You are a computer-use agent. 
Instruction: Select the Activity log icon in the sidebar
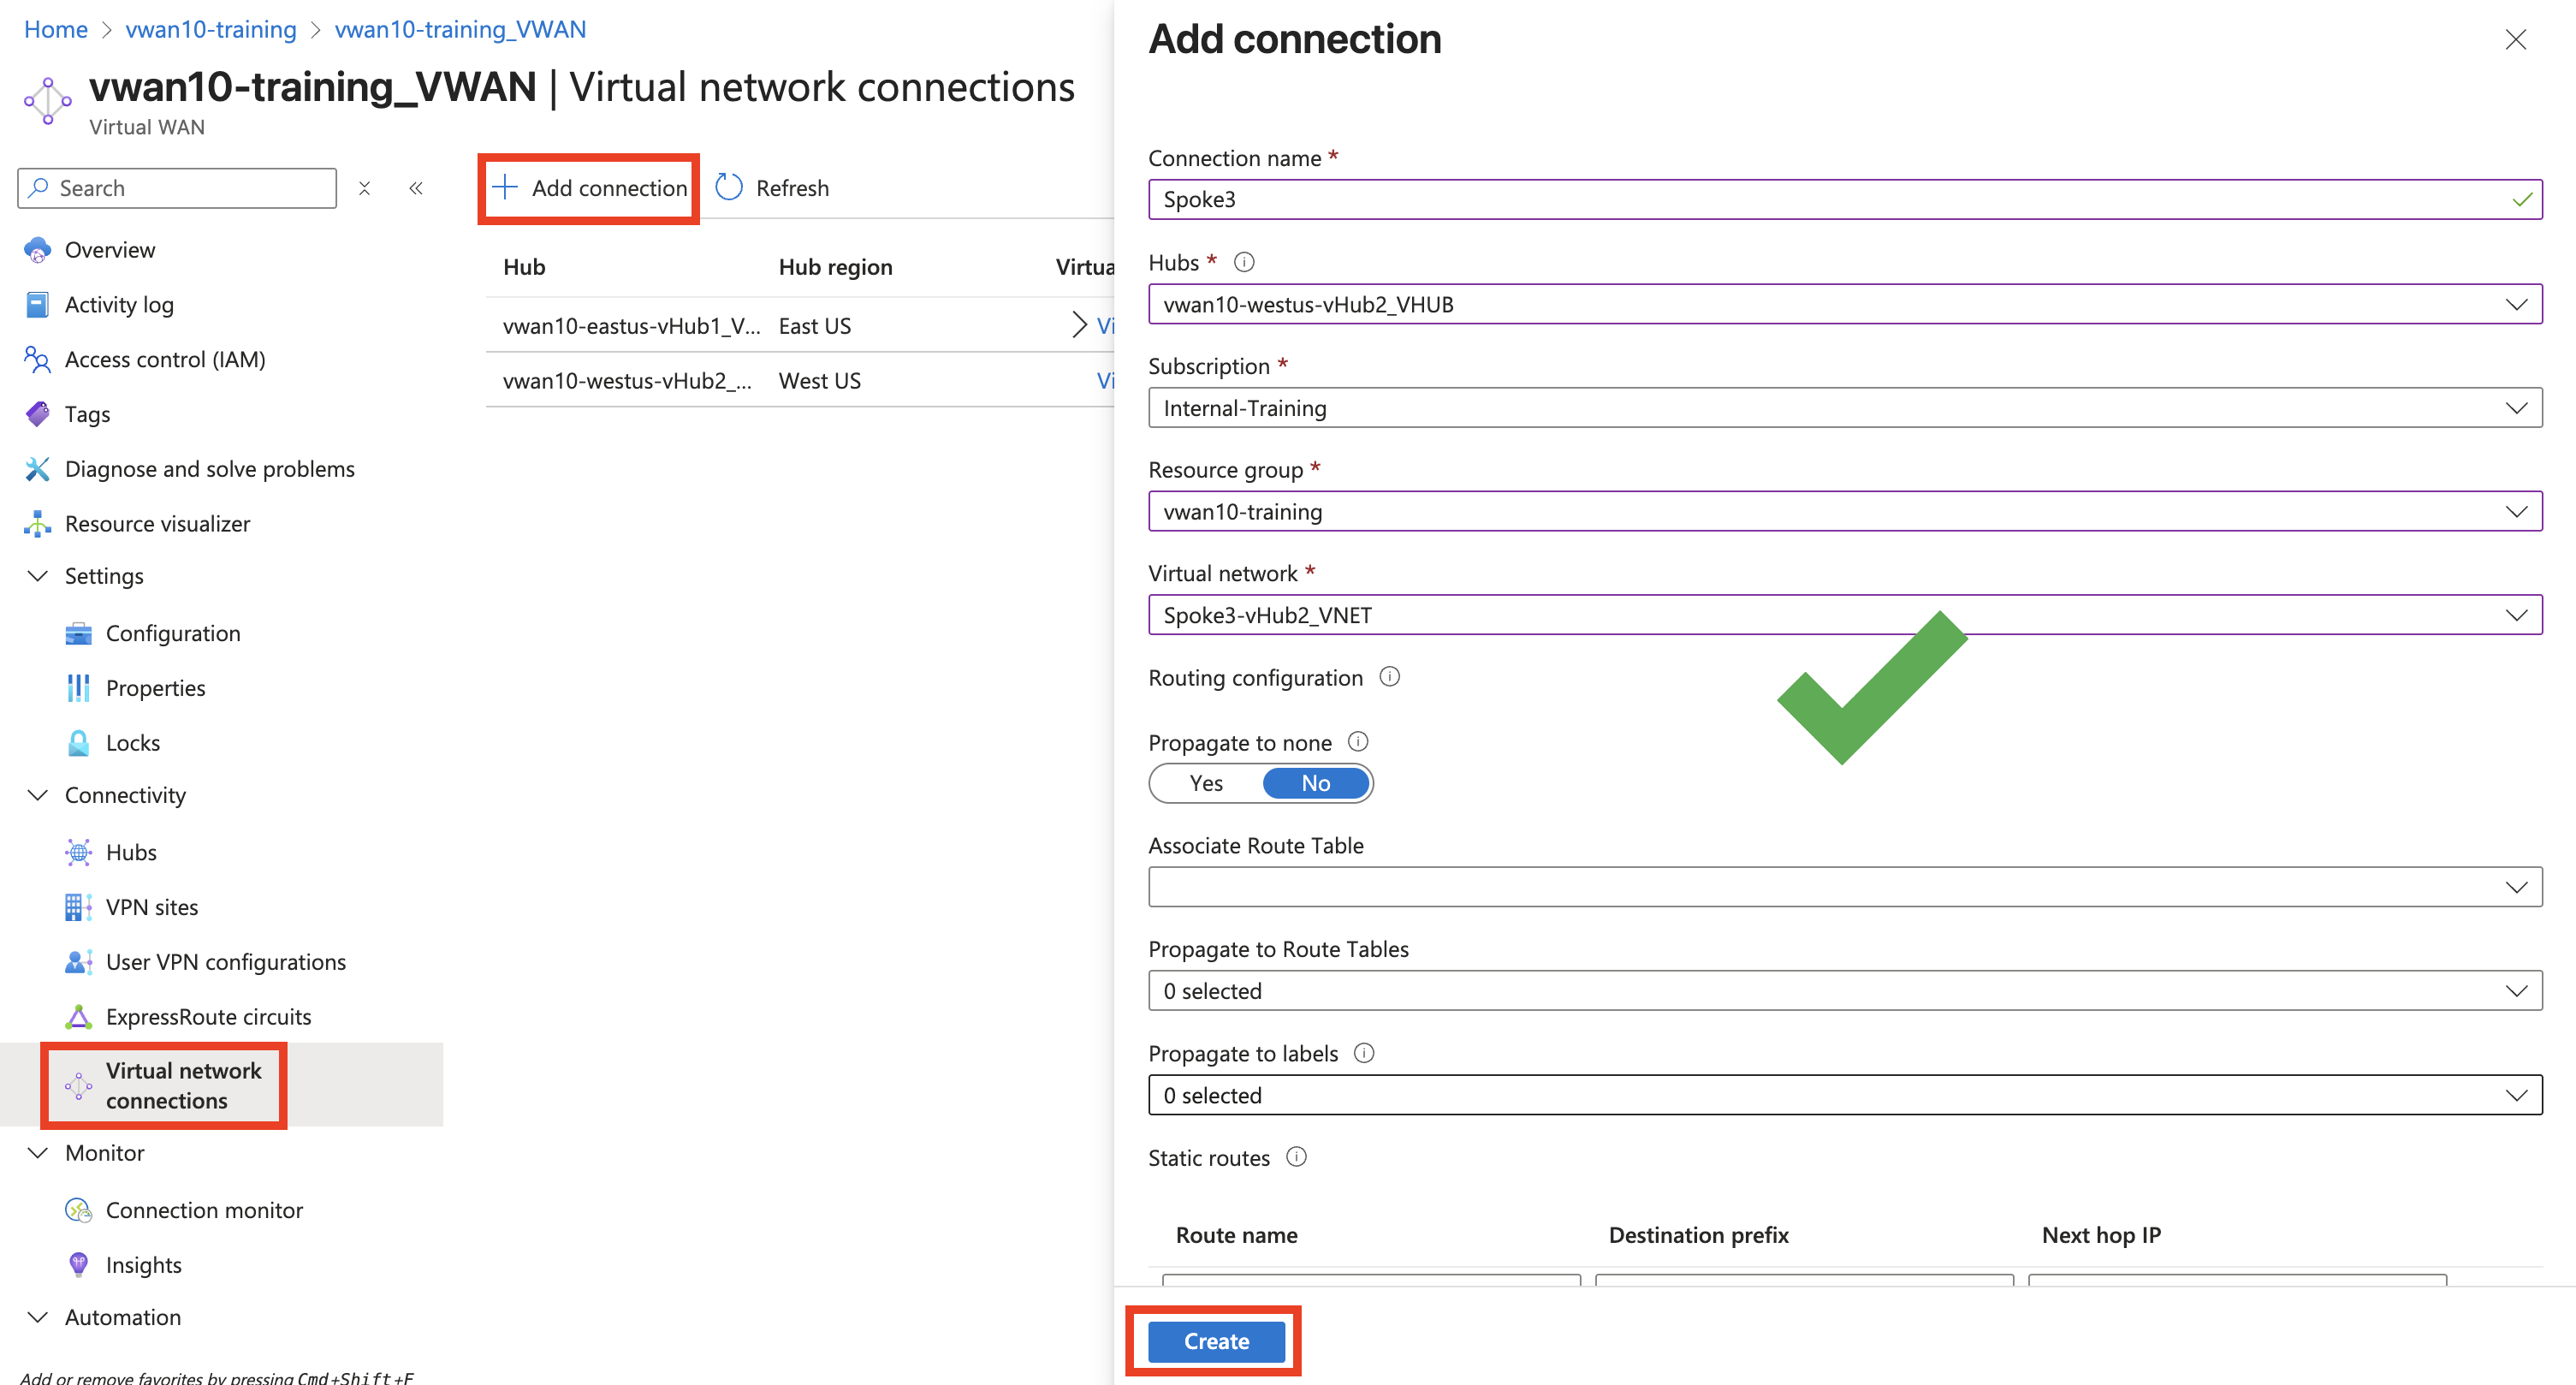(x=37, y=304)
